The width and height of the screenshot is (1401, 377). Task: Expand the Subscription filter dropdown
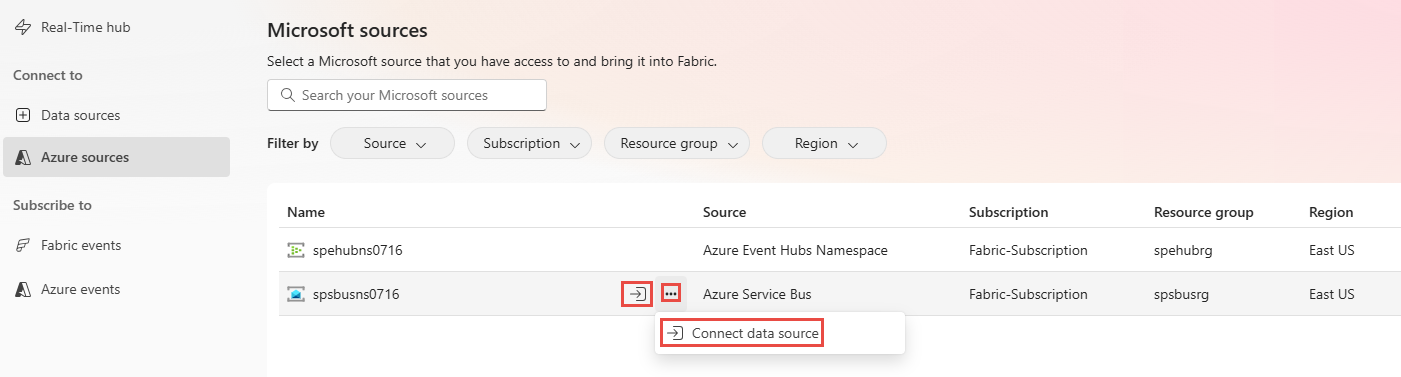[529, 143]
